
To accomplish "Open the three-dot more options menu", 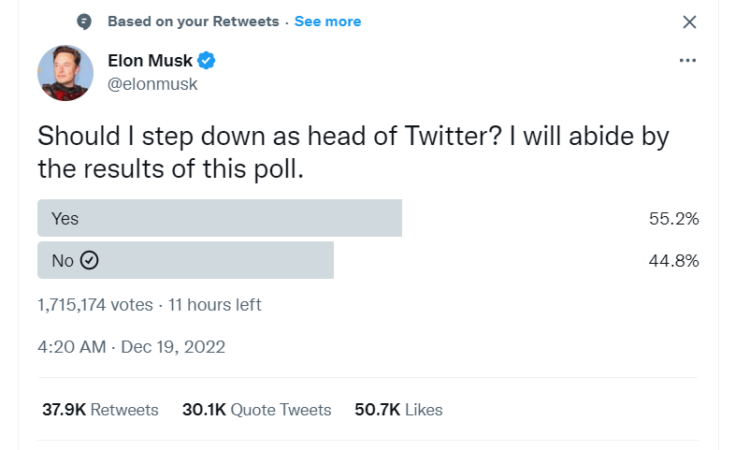I will point(687,60).
